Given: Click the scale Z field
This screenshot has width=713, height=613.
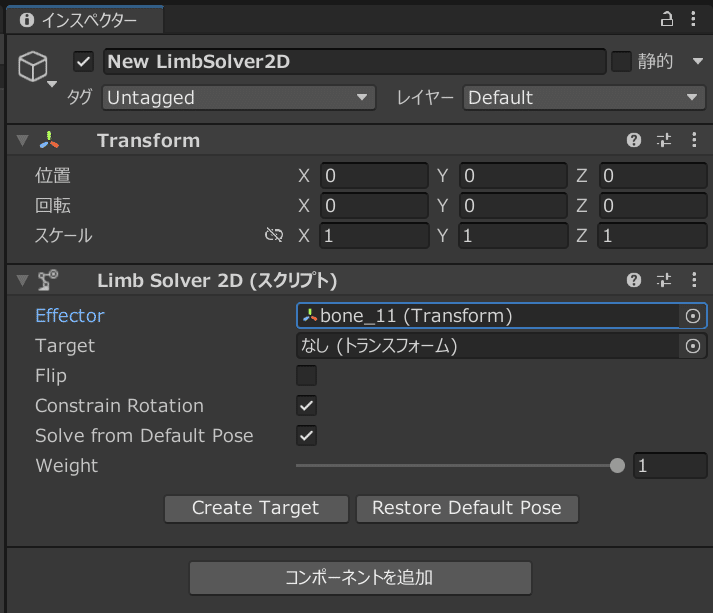Looking at the screenshot, I should [x=653, y=236].
